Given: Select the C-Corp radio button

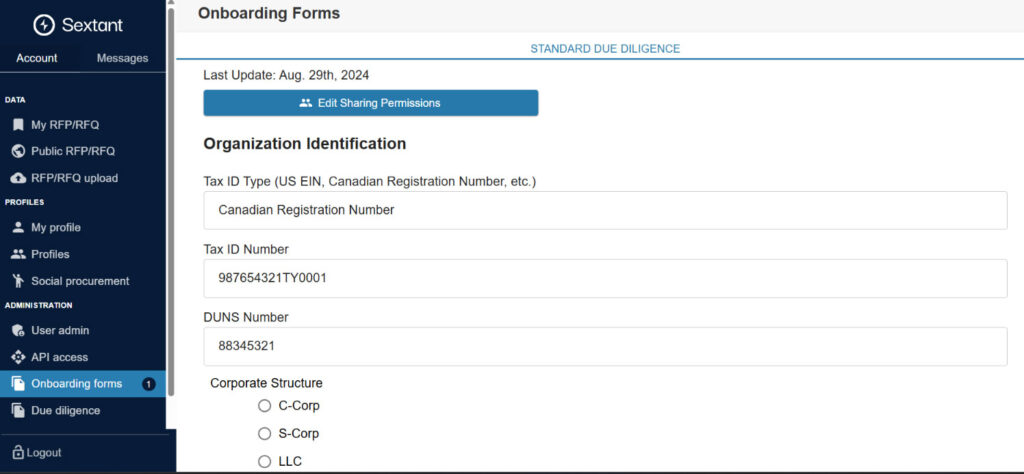Looking at the screenshot, I should coord(265,406).
